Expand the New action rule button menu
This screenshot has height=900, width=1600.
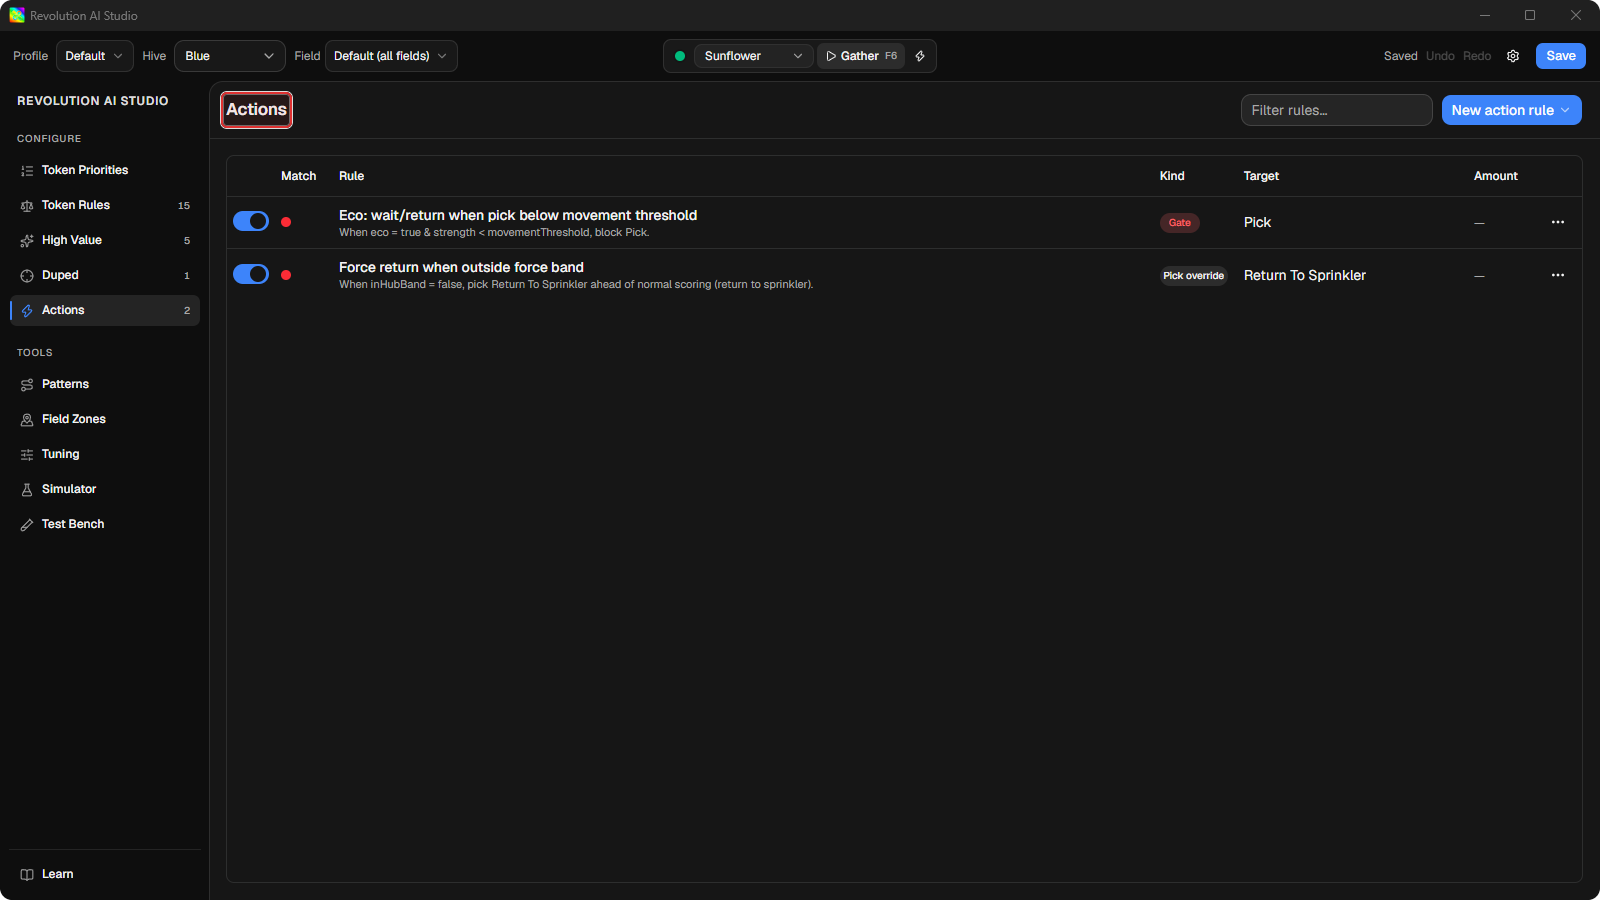(1512, 110)
